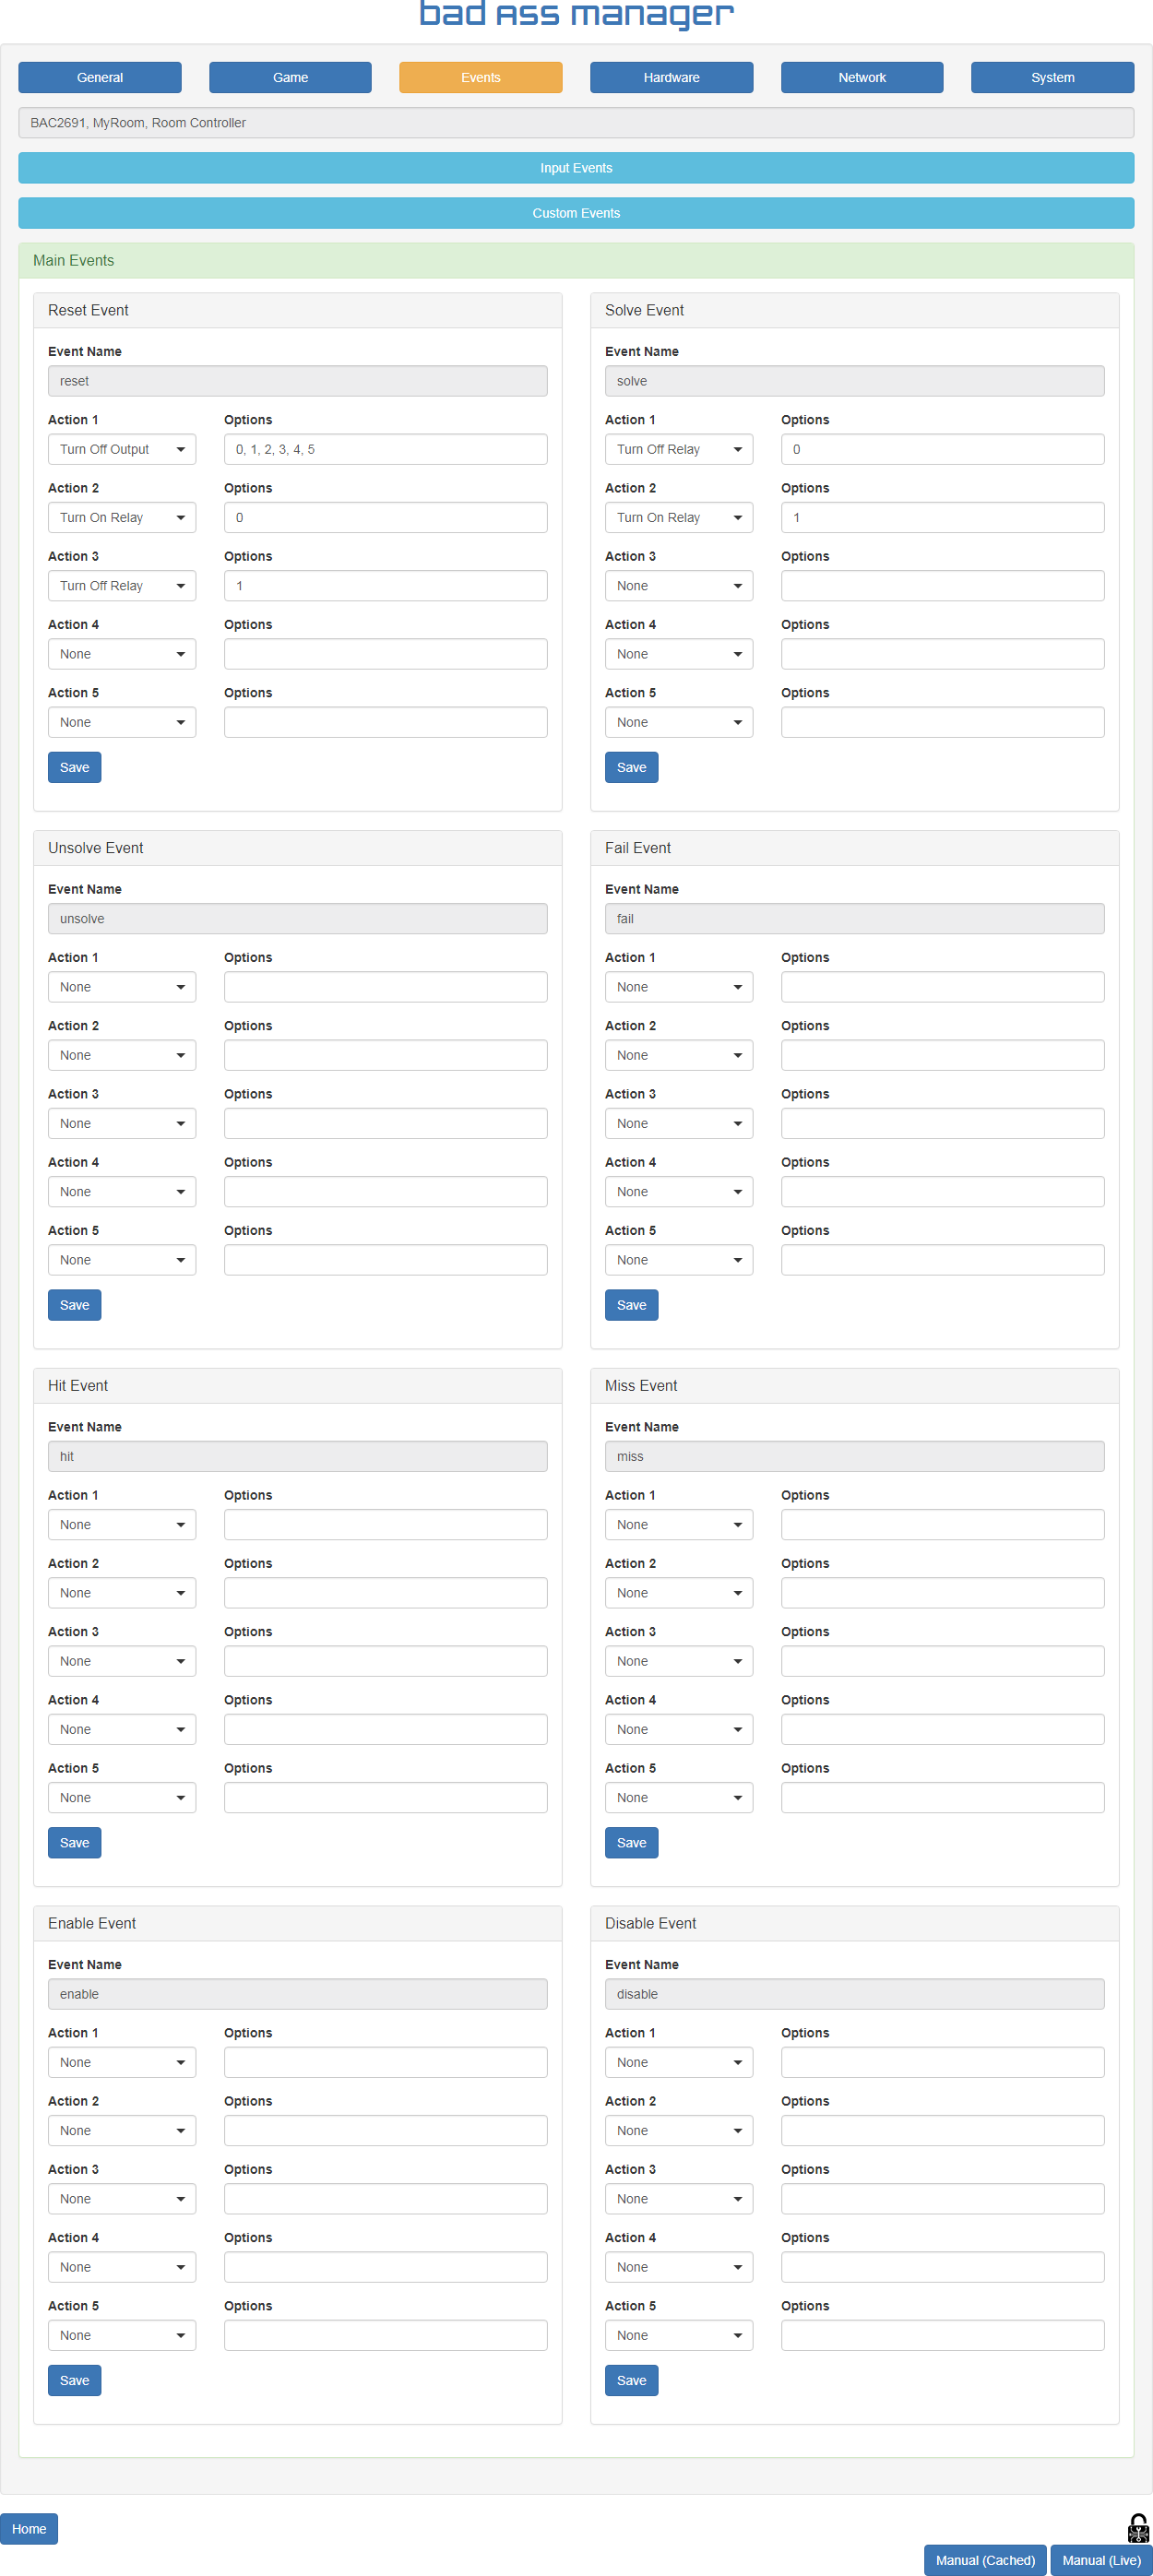Click Fail Event Action 5 options field

pyautogui.click(x=943, y=1260)
